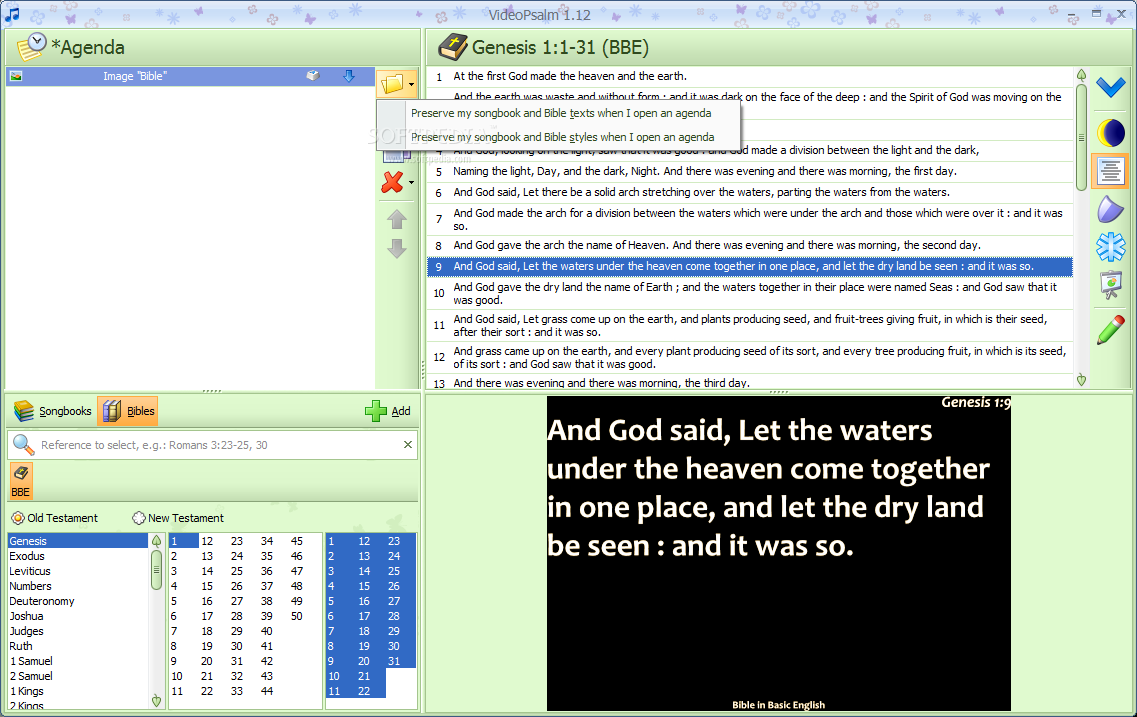Click the Agenda notepad clock icon

(x=31, y=47)
